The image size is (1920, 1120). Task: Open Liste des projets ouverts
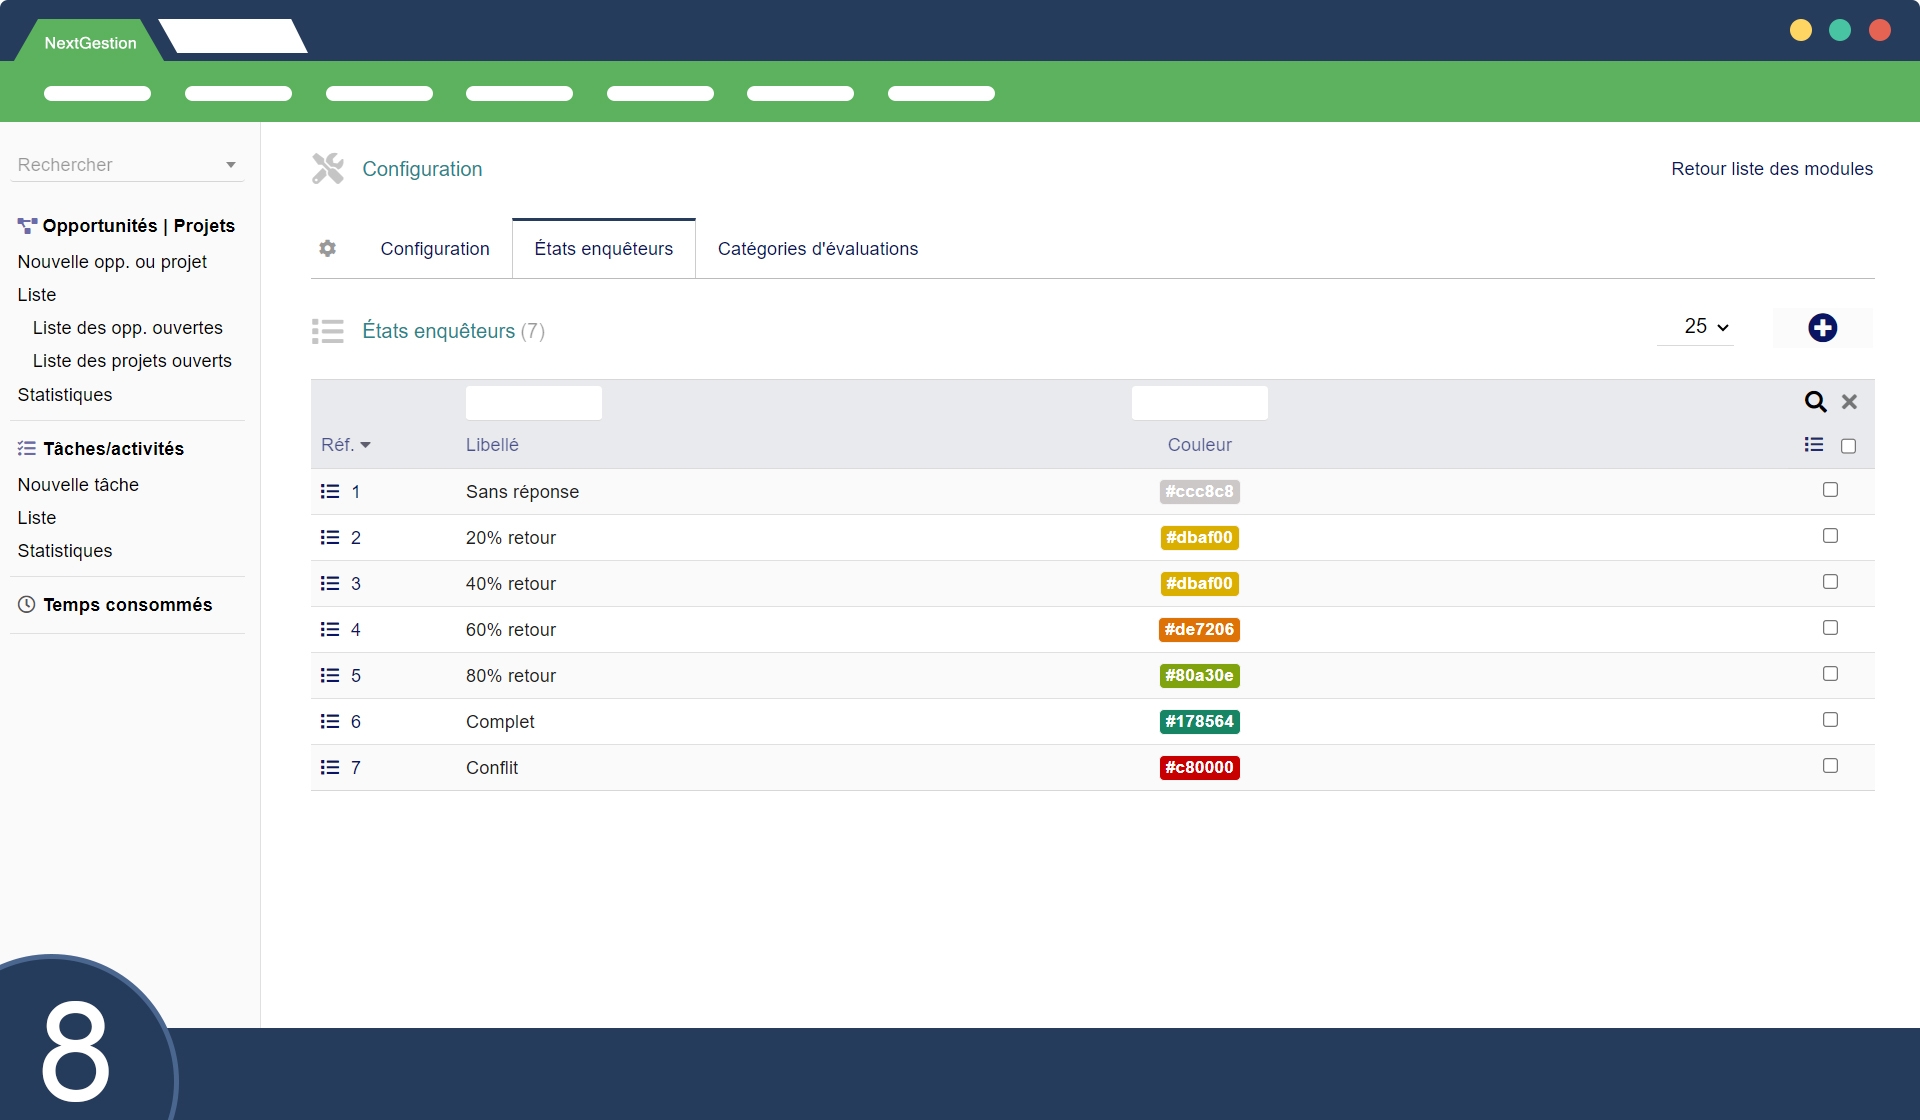point(132,361)
